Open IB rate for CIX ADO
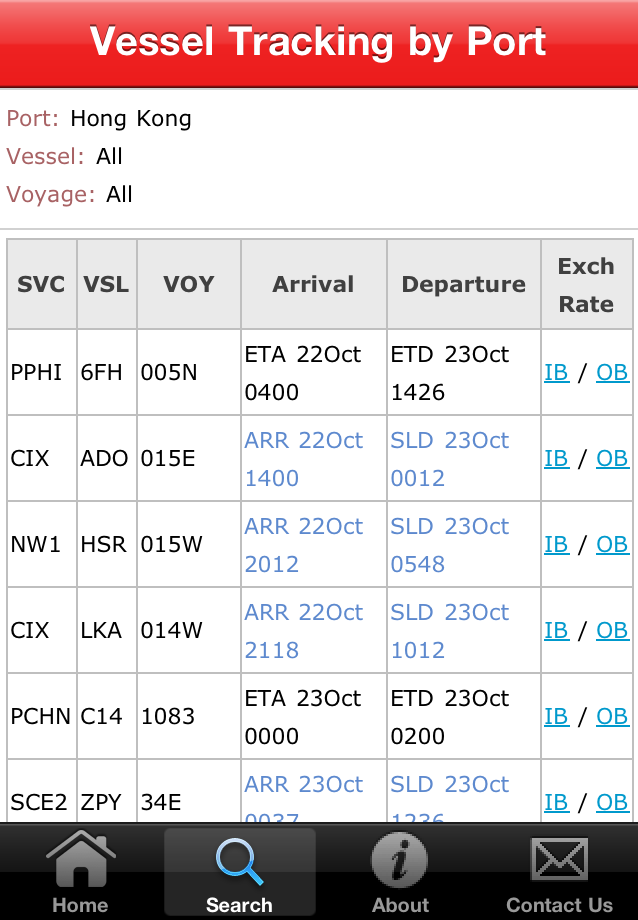This screenshot has height=920, width=638. 557,458
